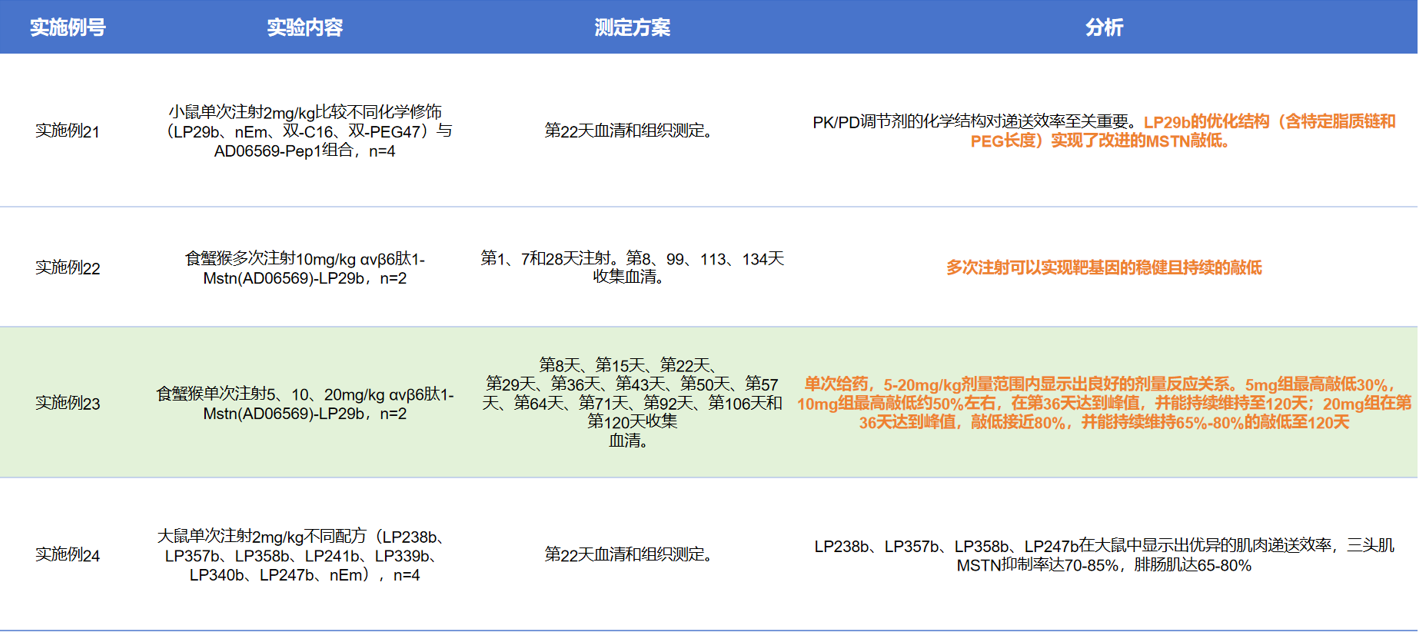Select the 食蟹猴多次注射10mg/kg experiment cell

[x=305, y=268]
